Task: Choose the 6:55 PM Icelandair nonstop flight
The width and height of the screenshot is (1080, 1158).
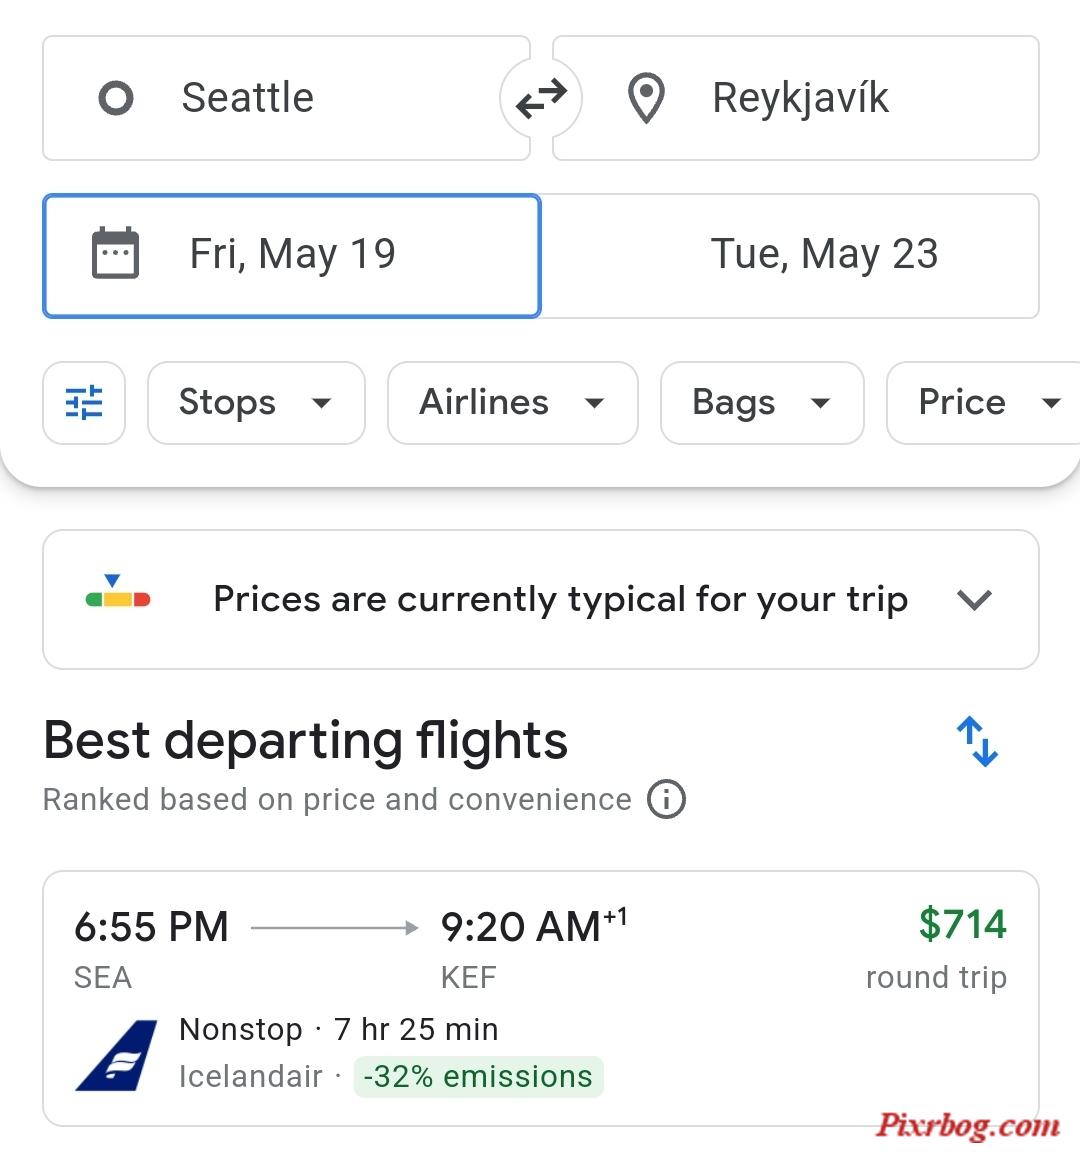Action: coord(541,998)
